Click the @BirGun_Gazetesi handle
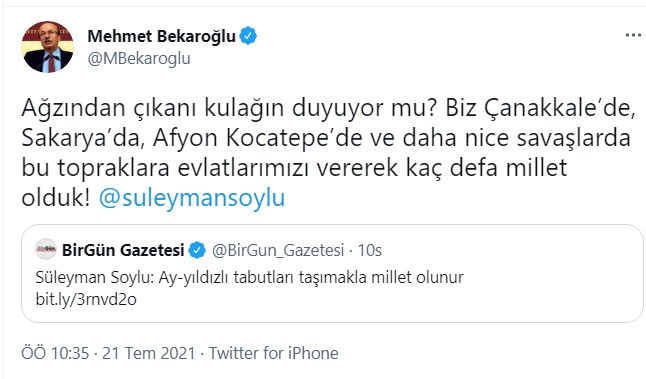 point(278,250)
